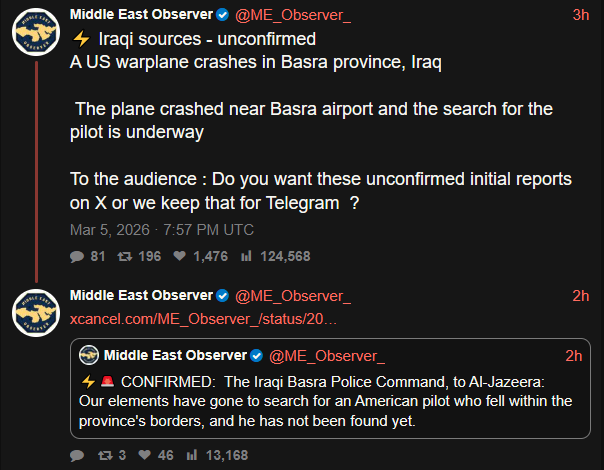The height and width of the screenshot is (470, 604).
Task: Click the first tweet's @ME_Observer_ handle
Action: (x=292, y=15)
